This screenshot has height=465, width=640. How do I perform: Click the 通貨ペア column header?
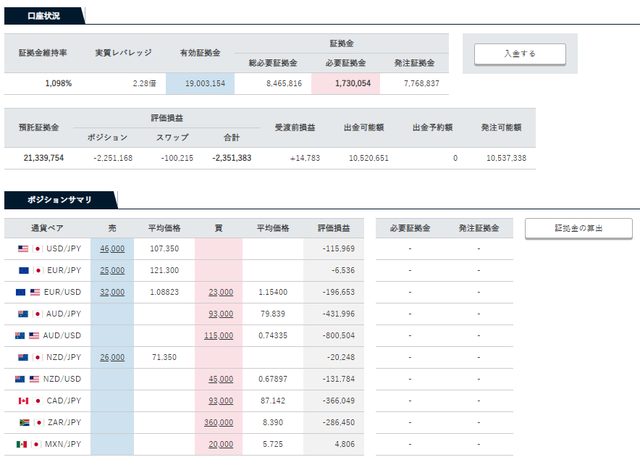(x=47, y=228)
